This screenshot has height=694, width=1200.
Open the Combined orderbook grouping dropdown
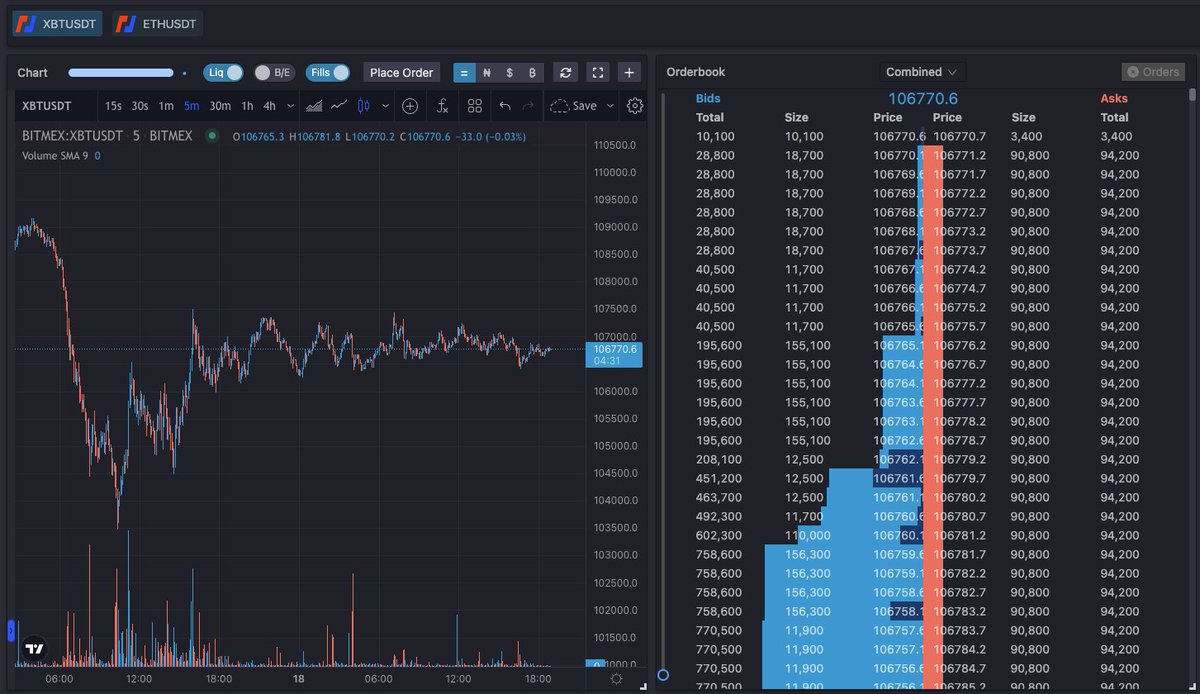click(x=922, y=72)
